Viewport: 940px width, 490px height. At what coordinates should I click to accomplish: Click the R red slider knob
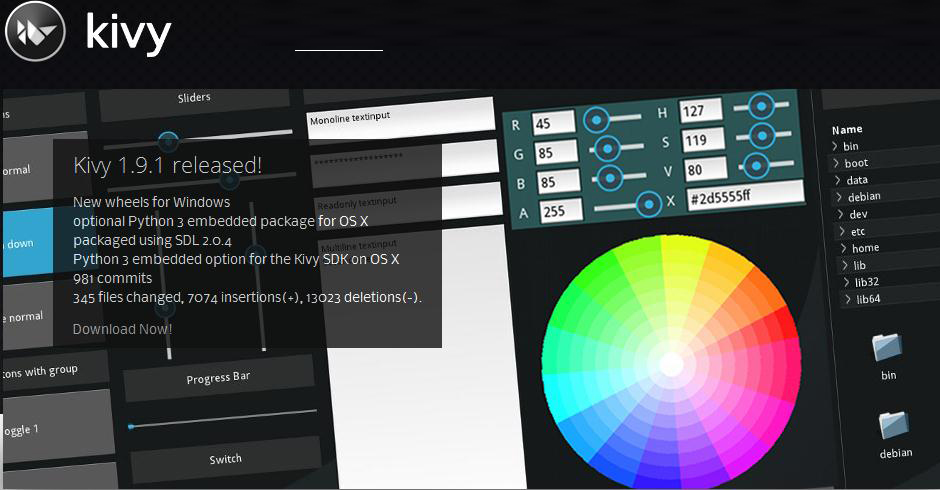[596, 120]
